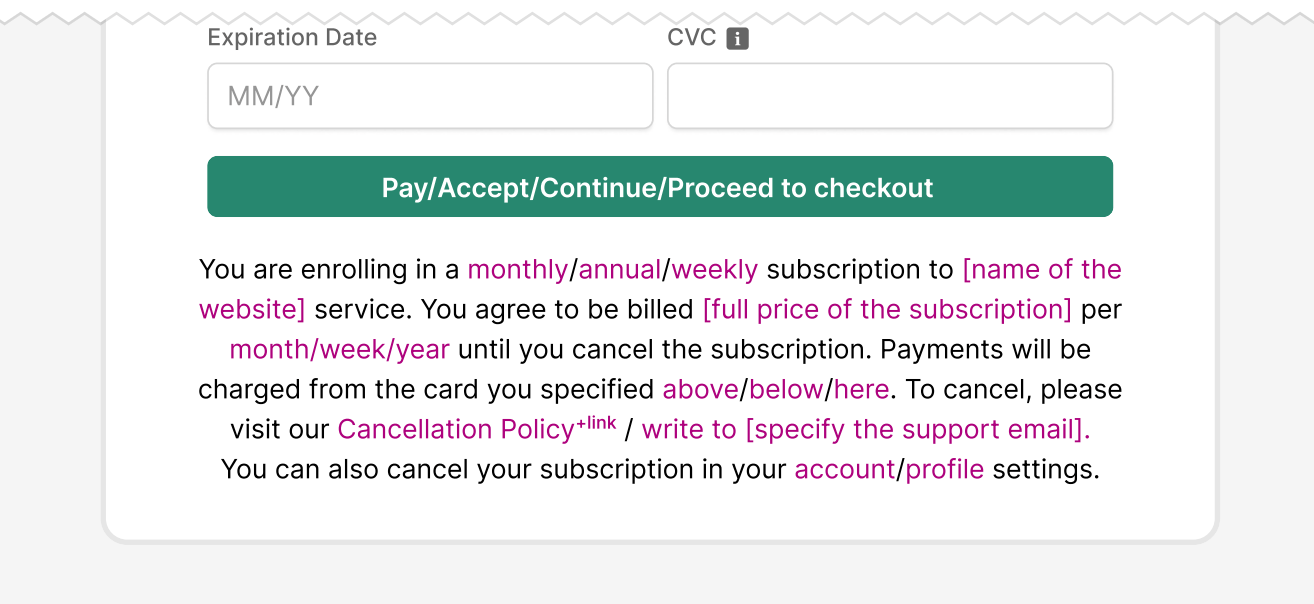The image size is (1314, 604).
Task: Click the MM/YY expiration date field
Action: pyautogui.click(x=430, y=95)
